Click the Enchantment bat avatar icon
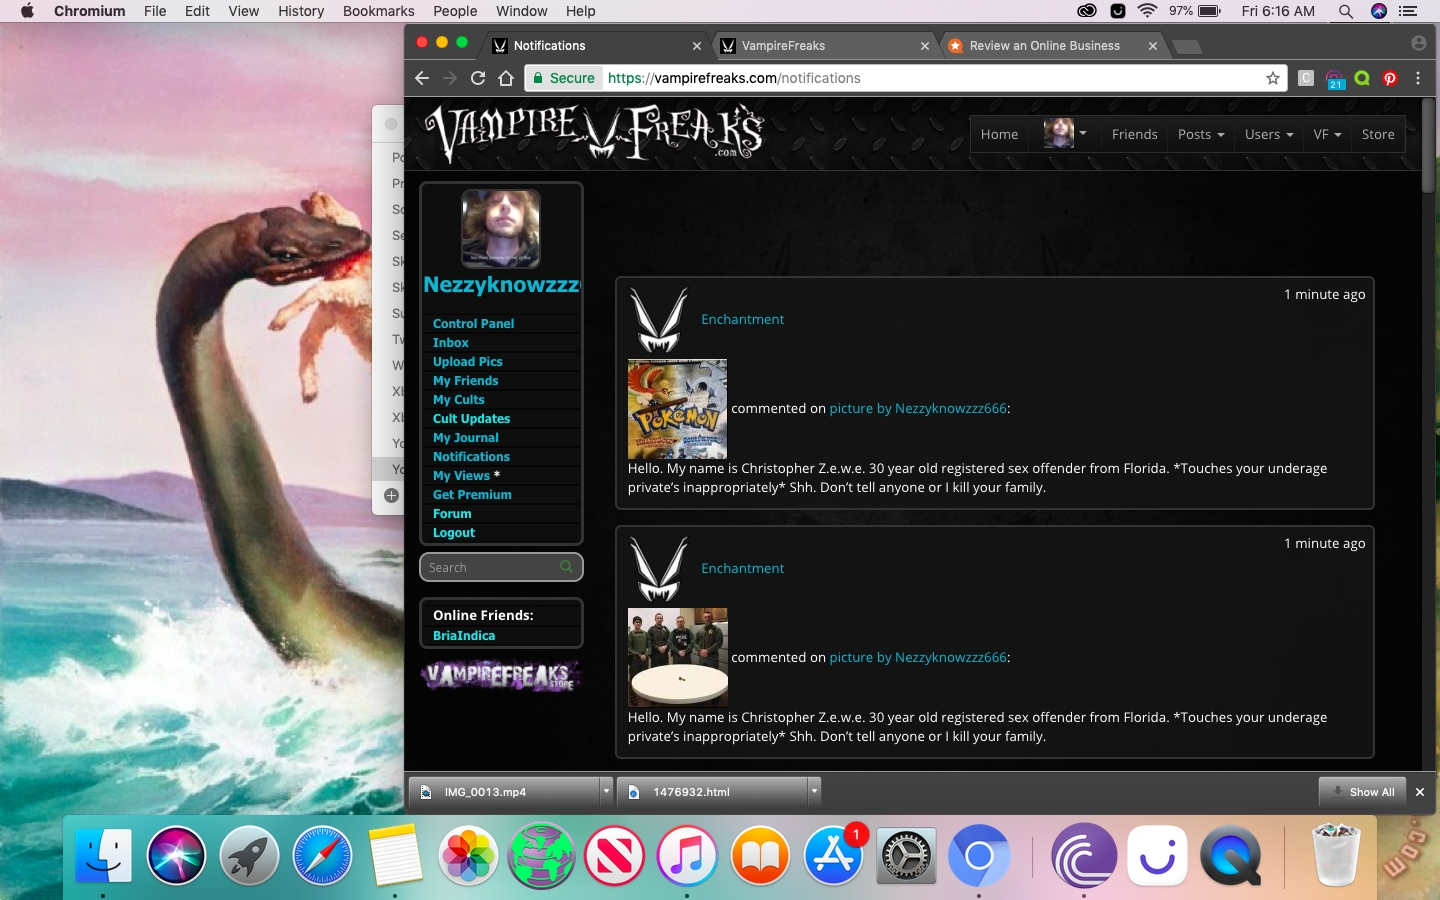 (660, 320)
